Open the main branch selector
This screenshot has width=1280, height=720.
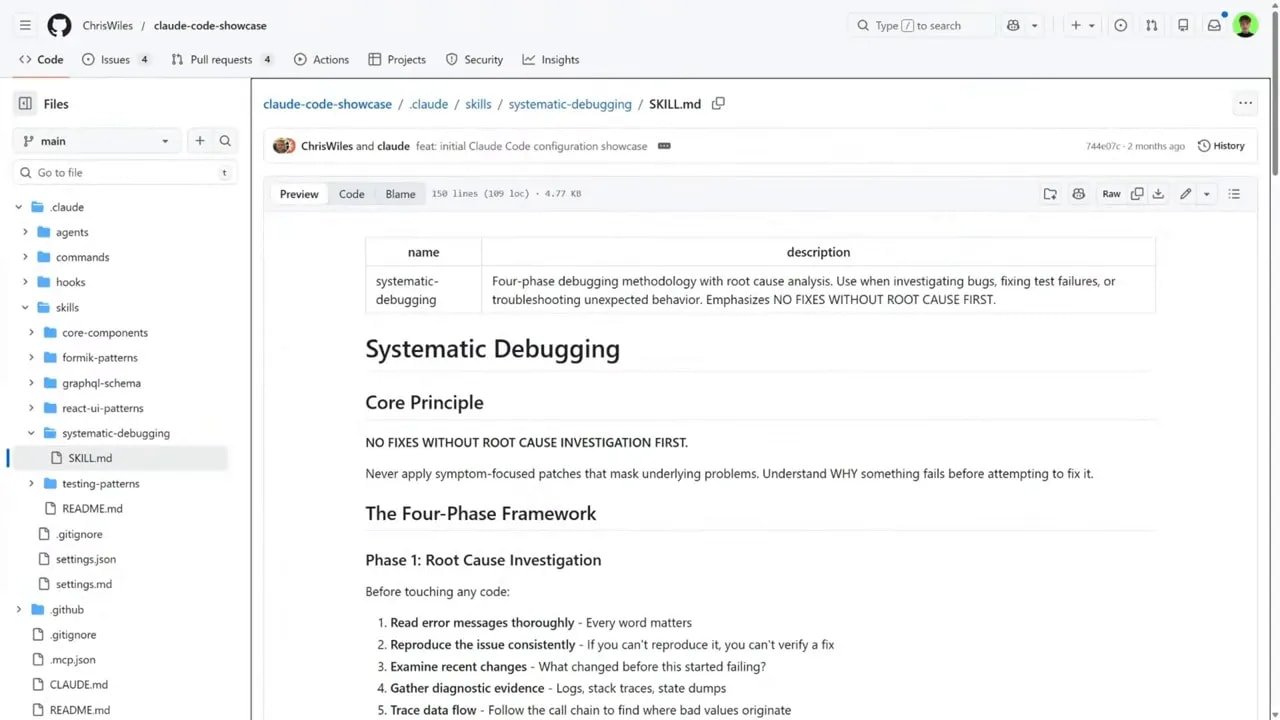click(x=95, y=141)
